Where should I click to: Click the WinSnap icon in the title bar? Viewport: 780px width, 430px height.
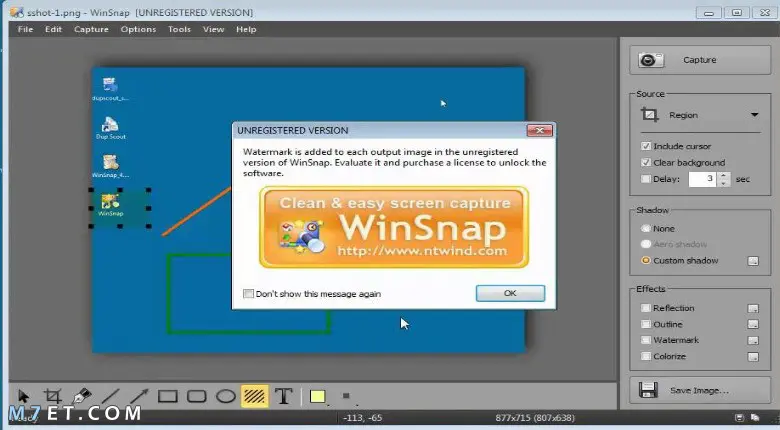click(x=17, y=12)
